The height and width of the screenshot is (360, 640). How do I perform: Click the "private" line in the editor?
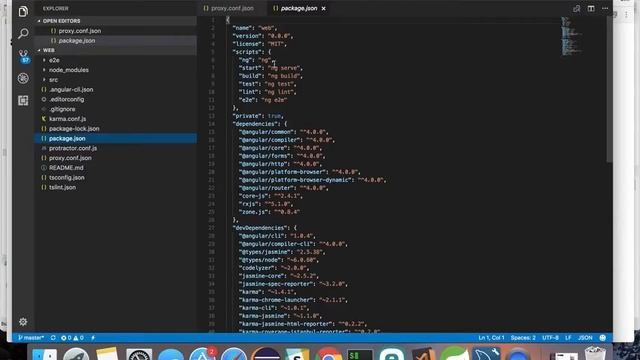(x=258, y=116)
